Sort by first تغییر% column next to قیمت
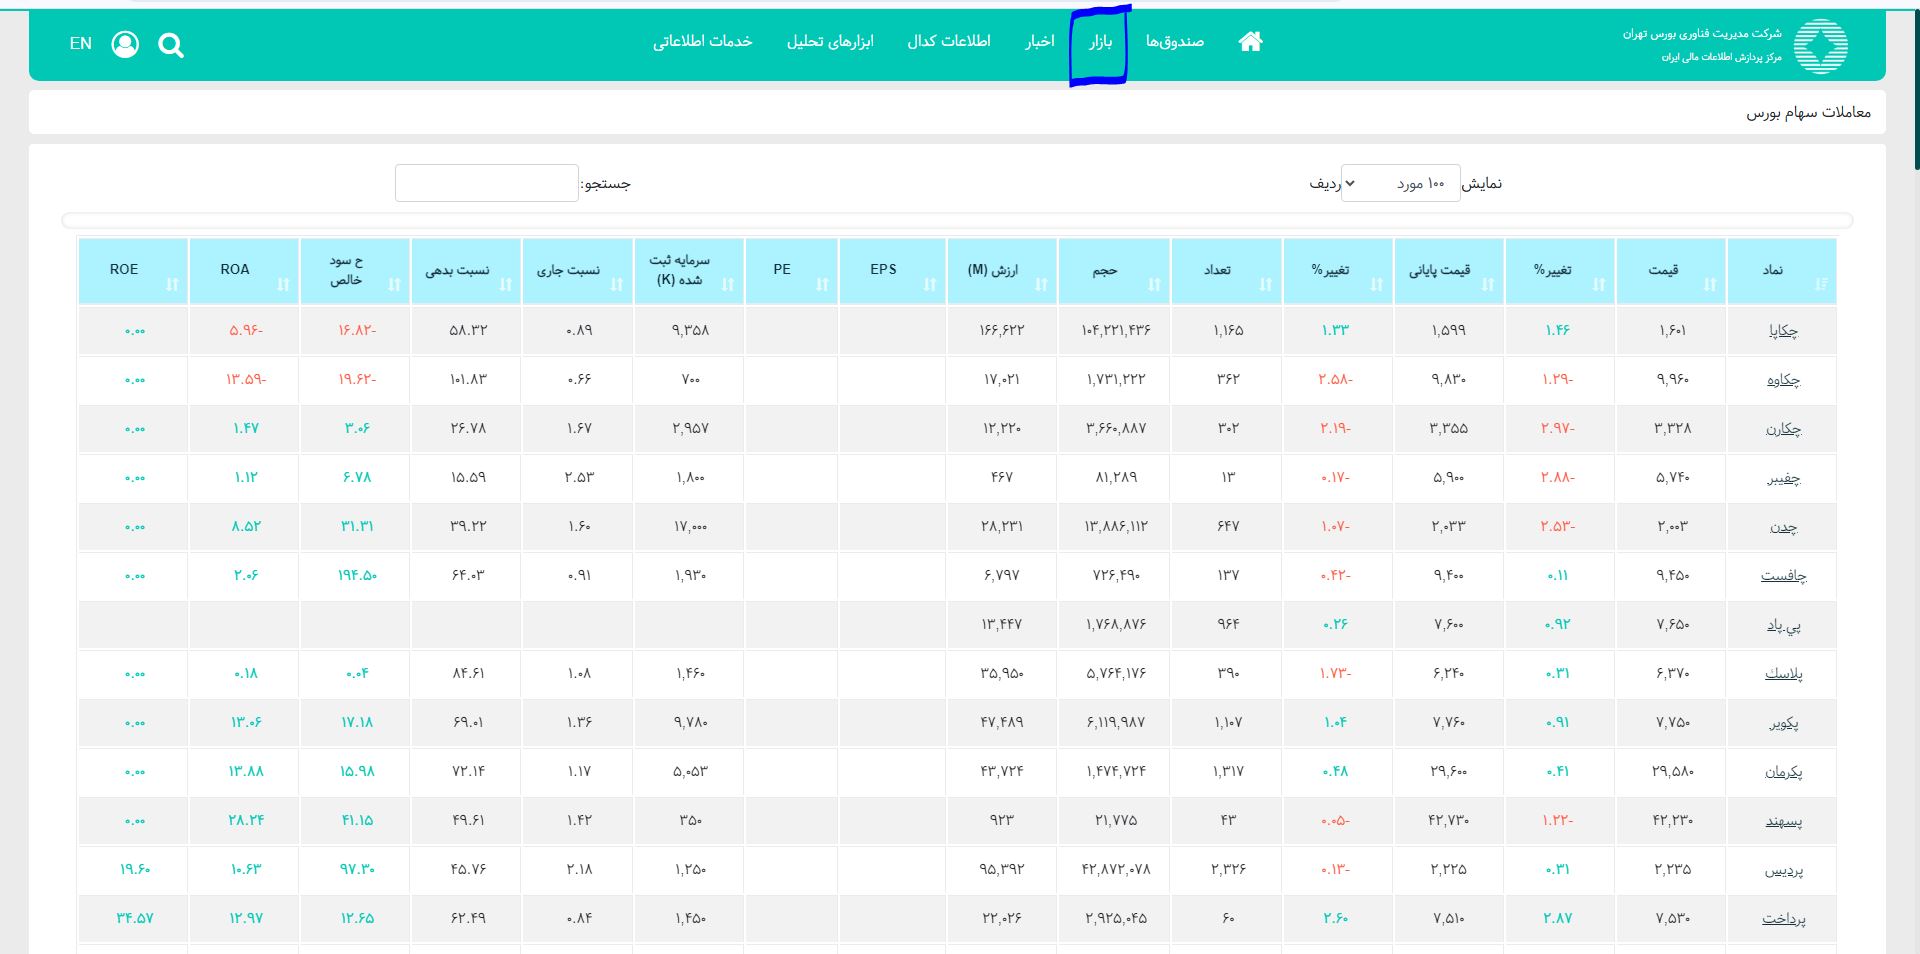1920x954 pixels. tap(1560, 271)
